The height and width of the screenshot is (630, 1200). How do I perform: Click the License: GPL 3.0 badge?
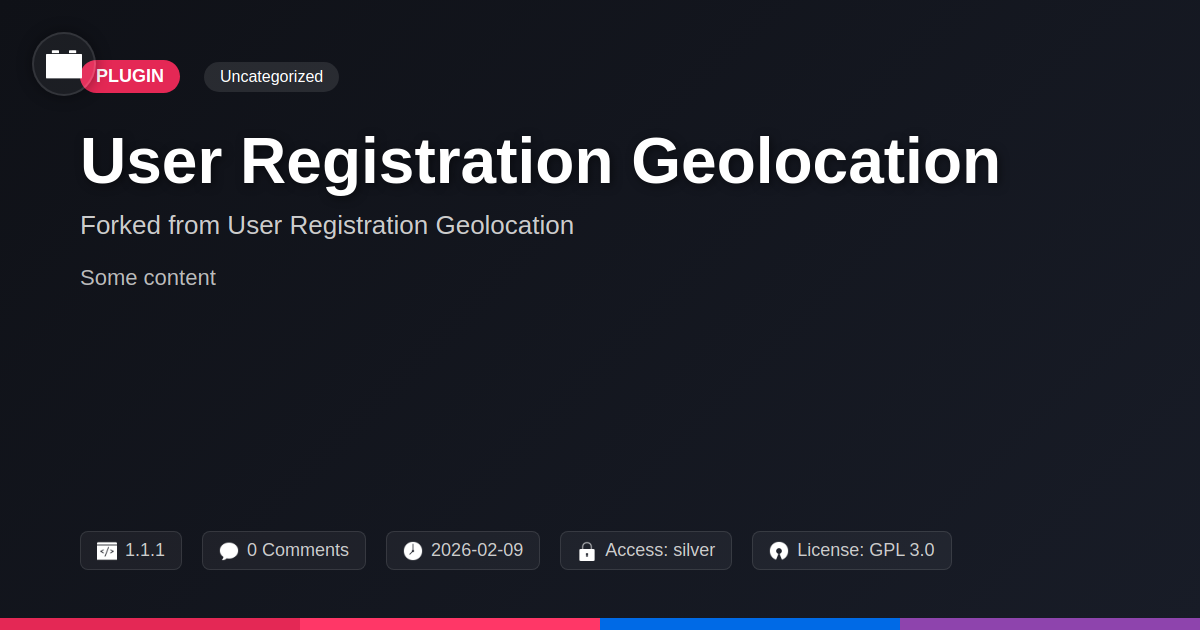tap(866, 550)
